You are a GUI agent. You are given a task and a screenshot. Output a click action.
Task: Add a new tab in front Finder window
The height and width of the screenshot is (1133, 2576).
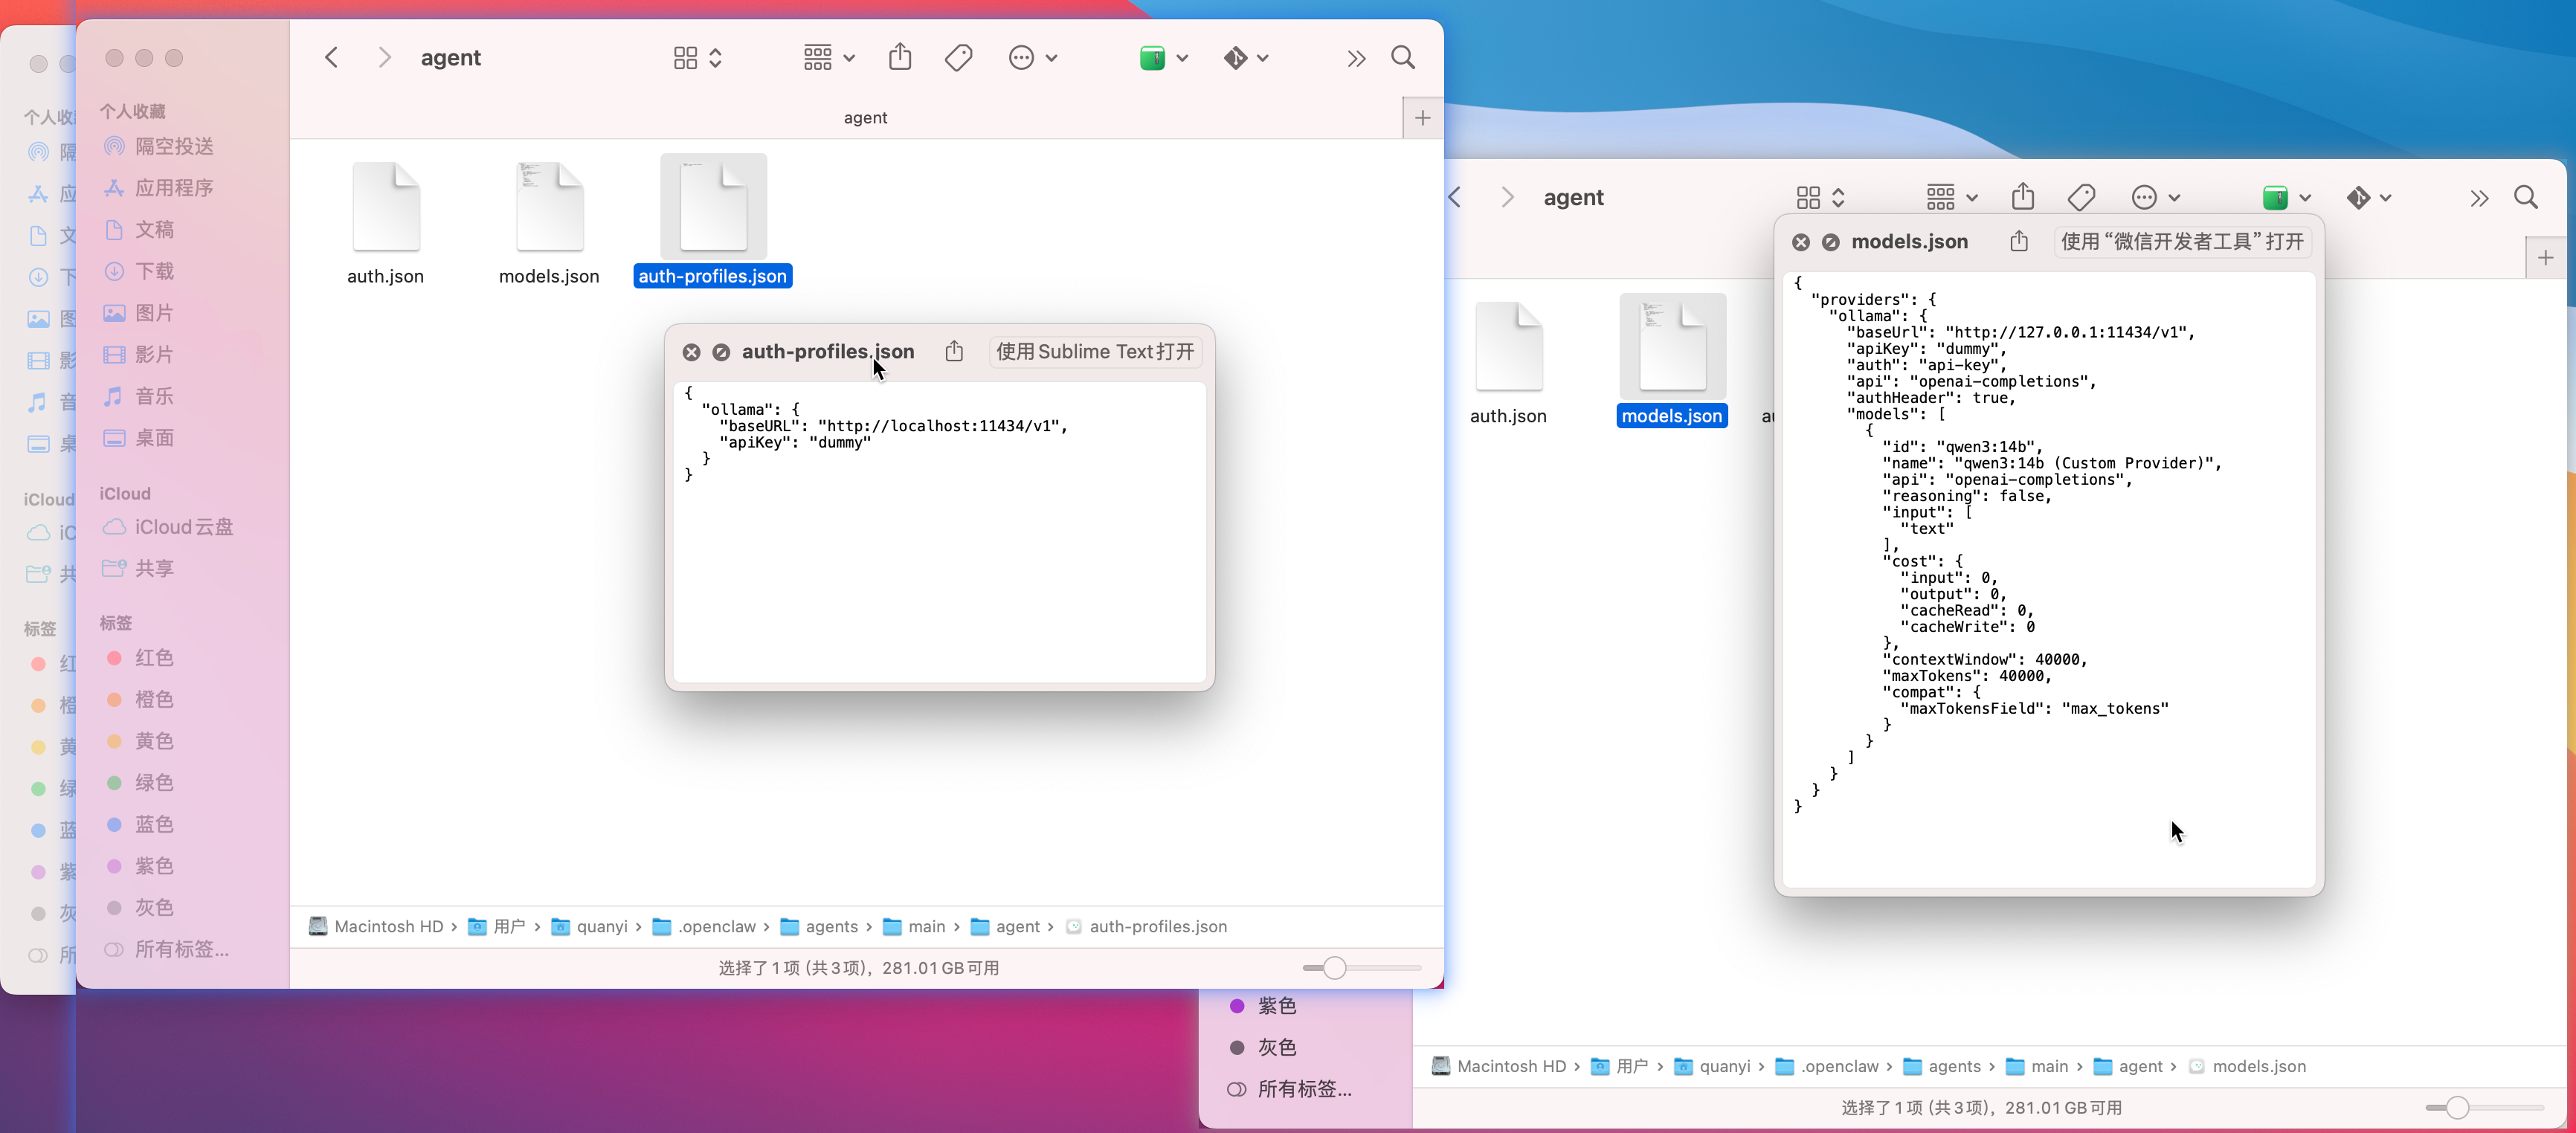(1422, 118)
